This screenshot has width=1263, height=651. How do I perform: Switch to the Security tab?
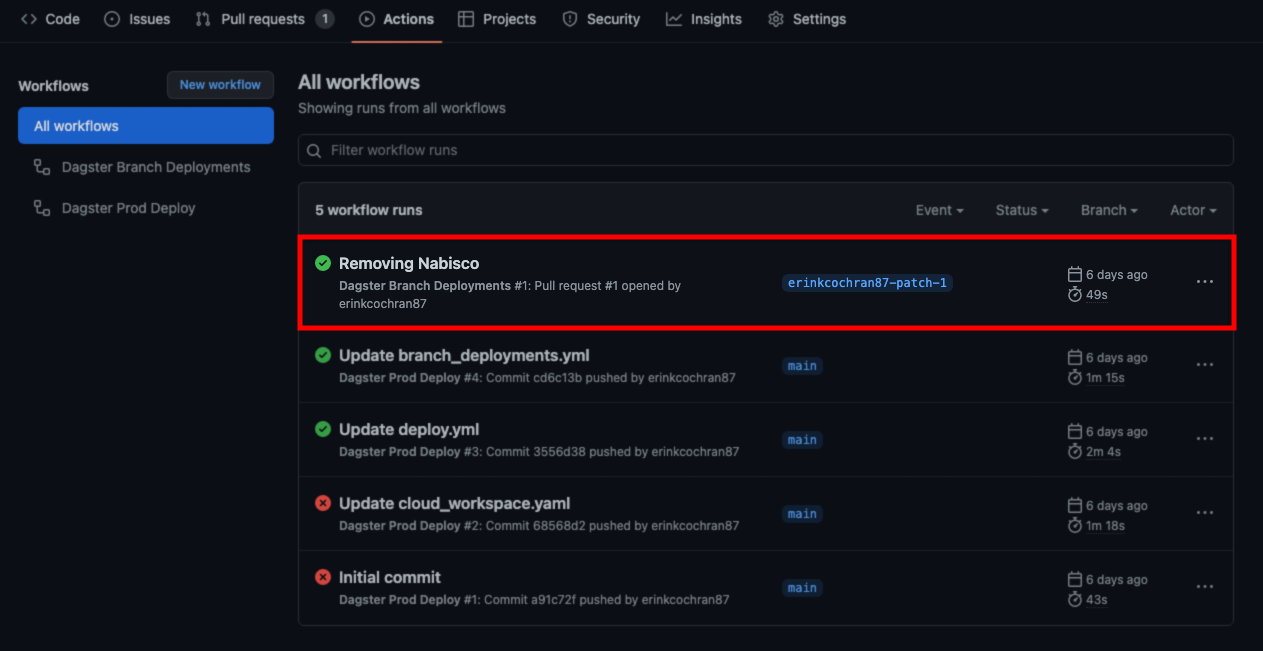coord(601,18)
